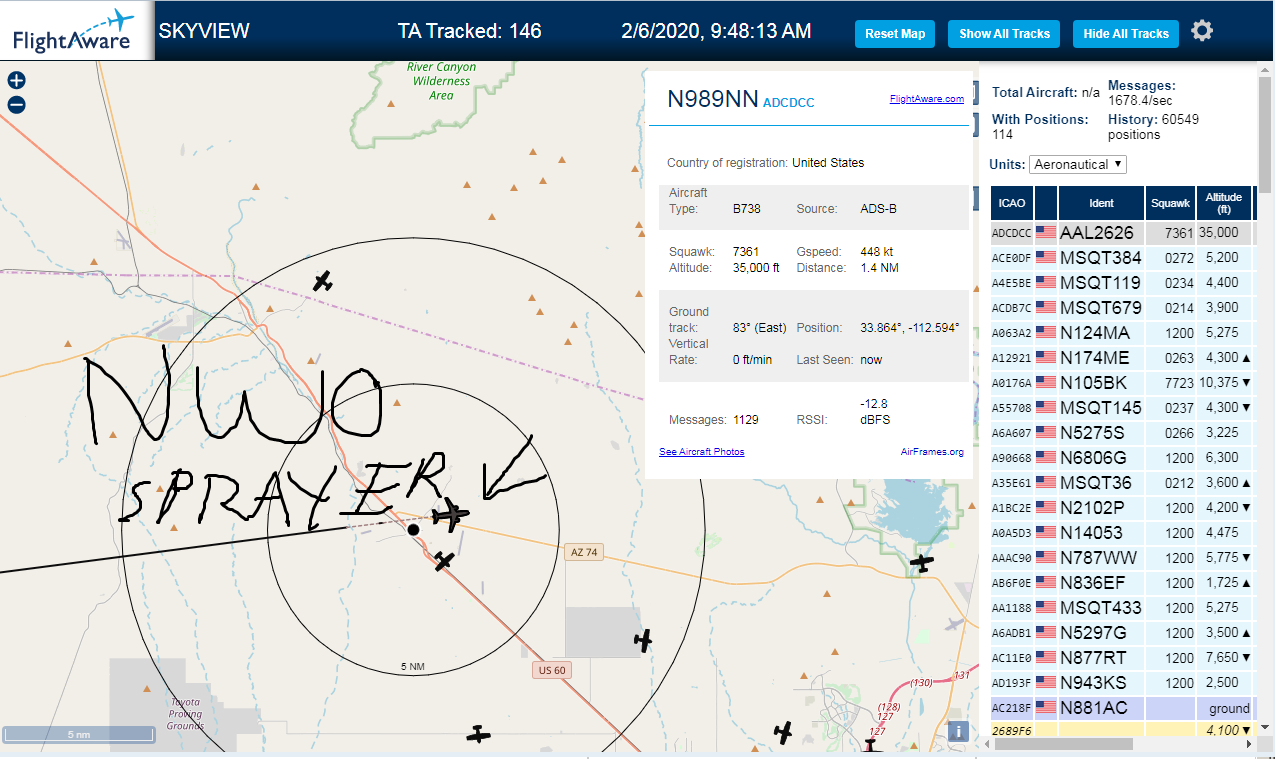Select the N174ME aircraft row
Screen dimensions: 1275x759
[1123, 357]
